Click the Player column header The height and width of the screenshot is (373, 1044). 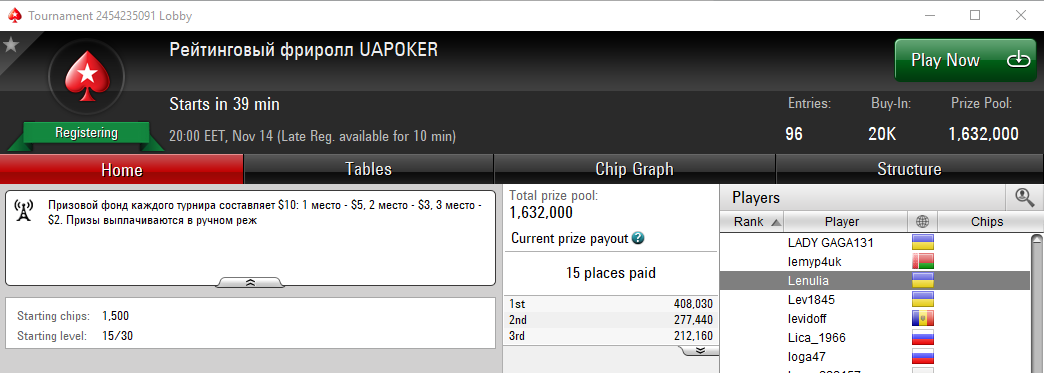[x=842, y=222]
